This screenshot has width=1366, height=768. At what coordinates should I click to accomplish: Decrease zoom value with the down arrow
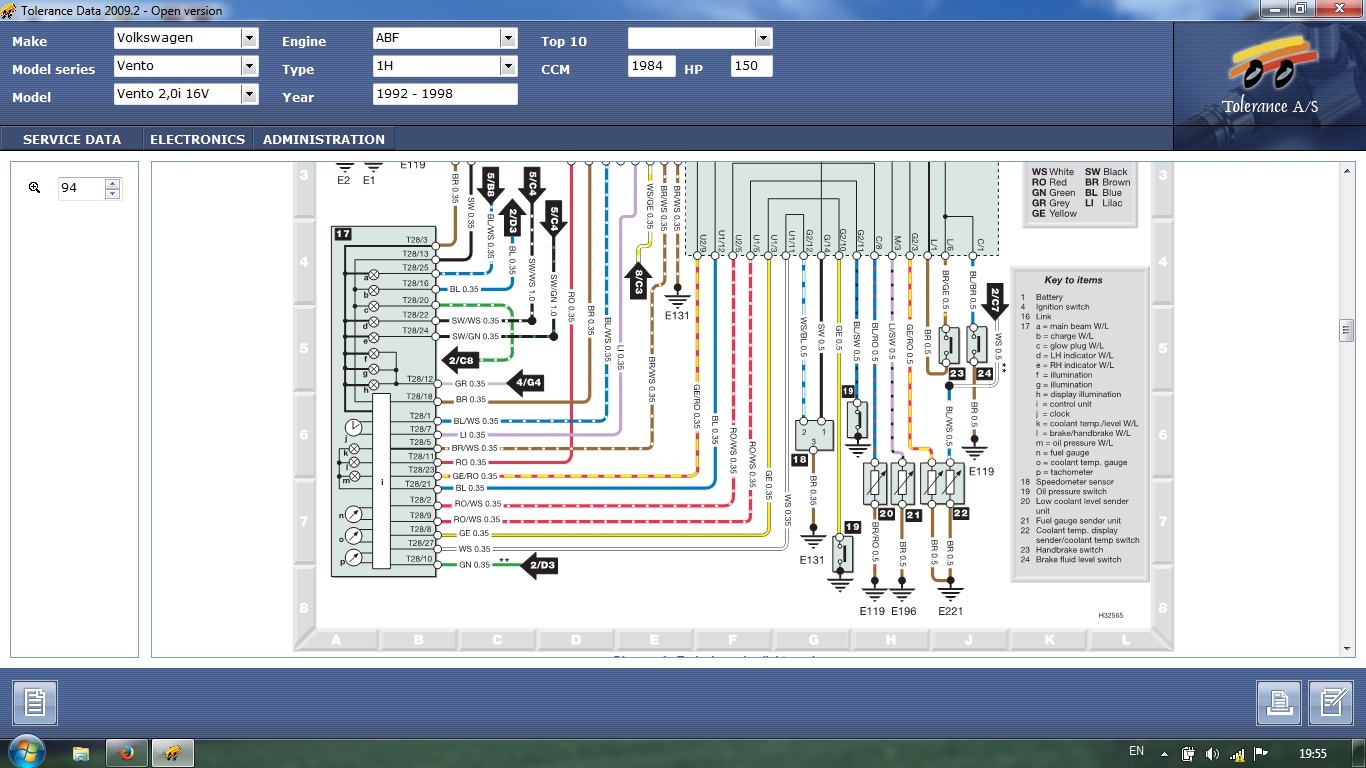(112, 193)
